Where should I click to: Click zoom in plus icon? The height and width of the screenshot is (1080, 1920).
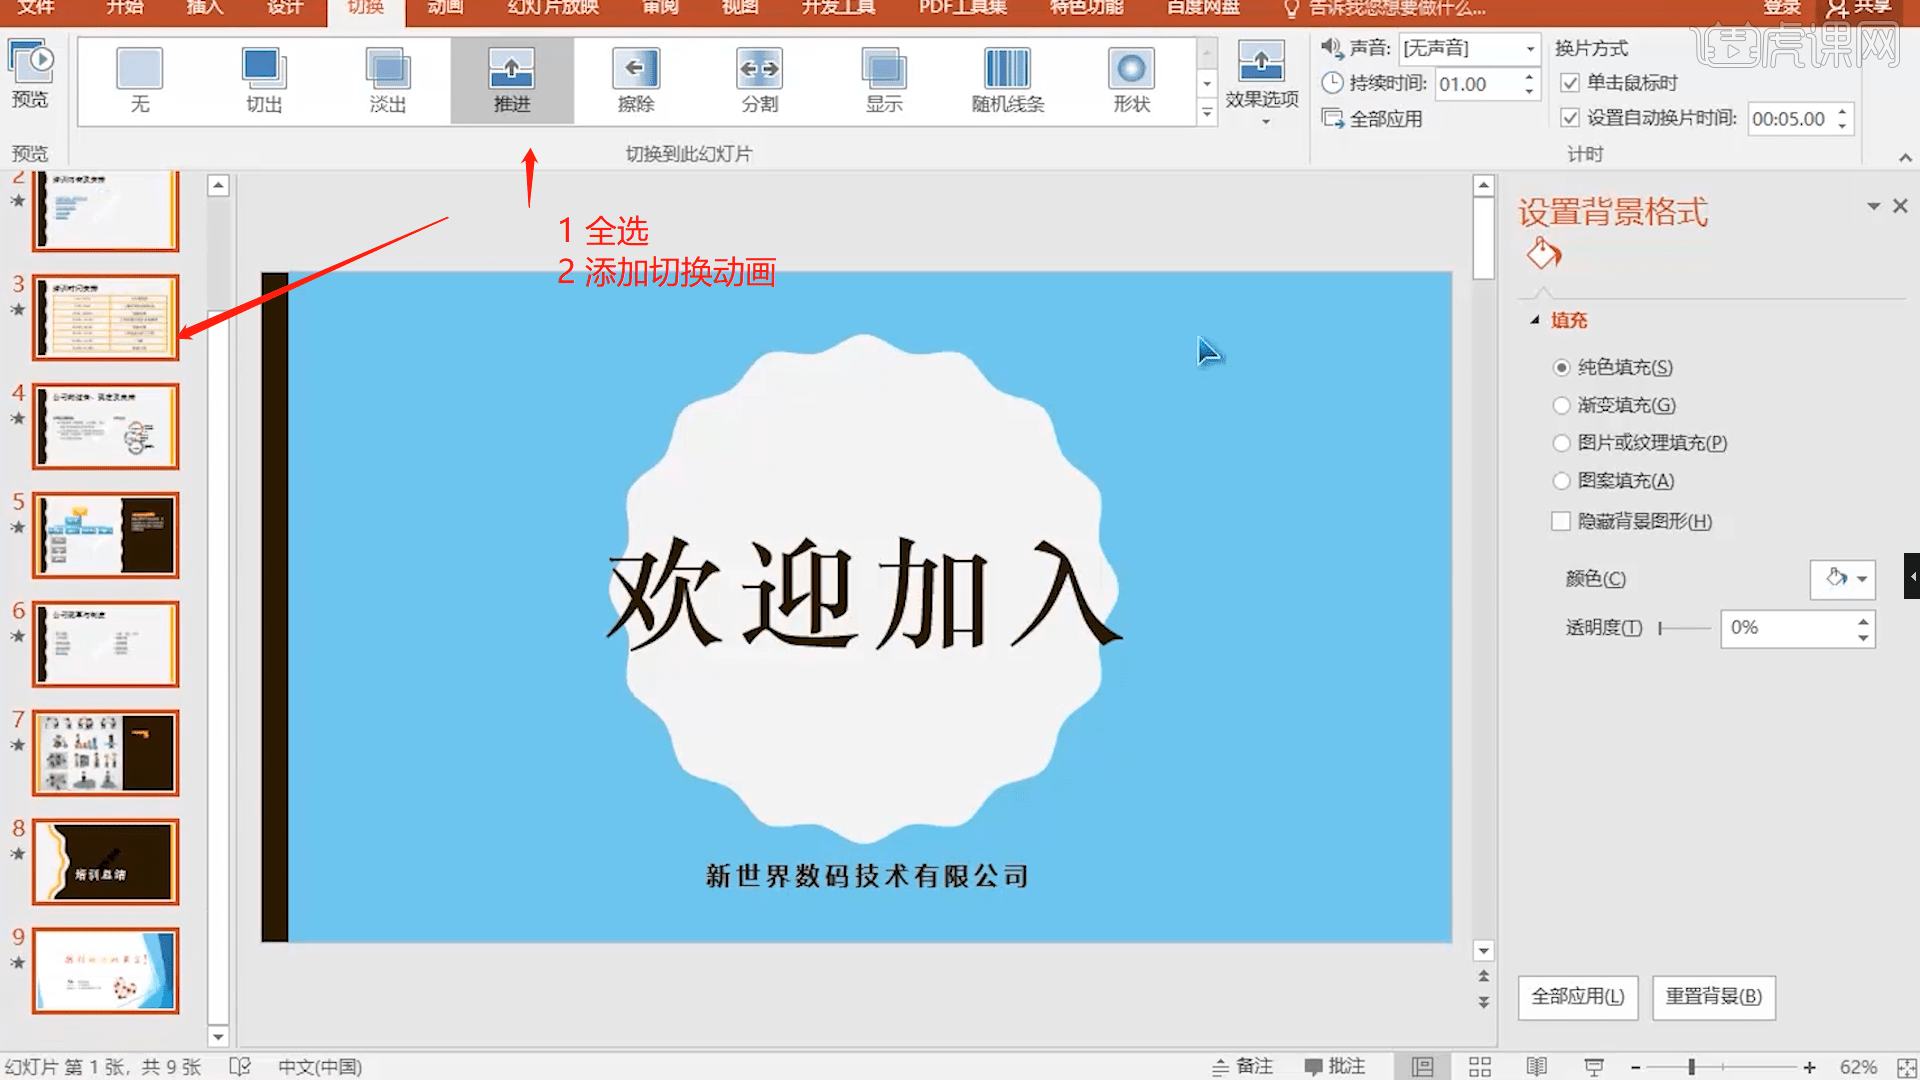point(1809,1068)
